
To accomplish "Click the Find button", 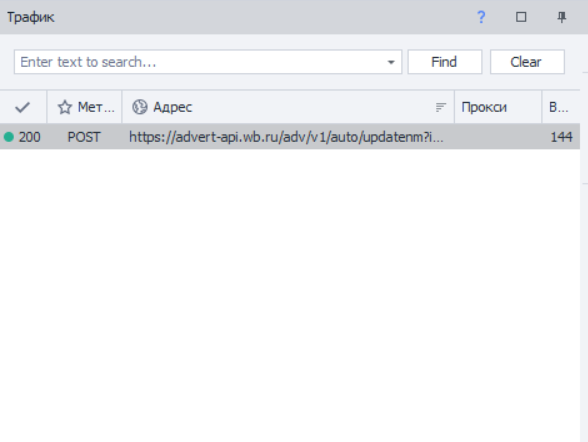I will [445, 62].
